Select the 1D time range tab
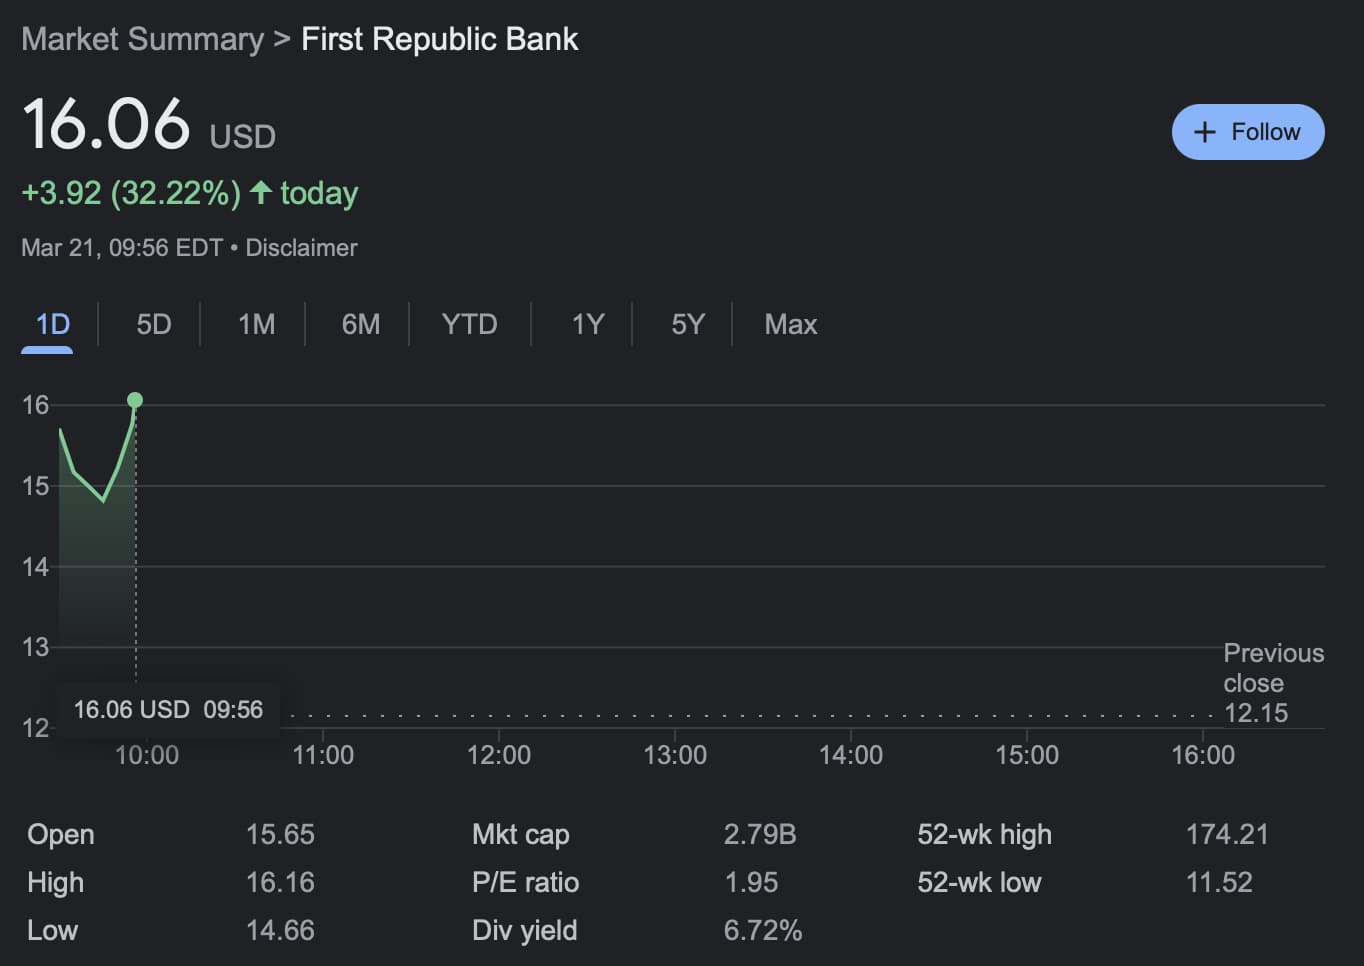The image size is (1364, 966). coord(52,324)
